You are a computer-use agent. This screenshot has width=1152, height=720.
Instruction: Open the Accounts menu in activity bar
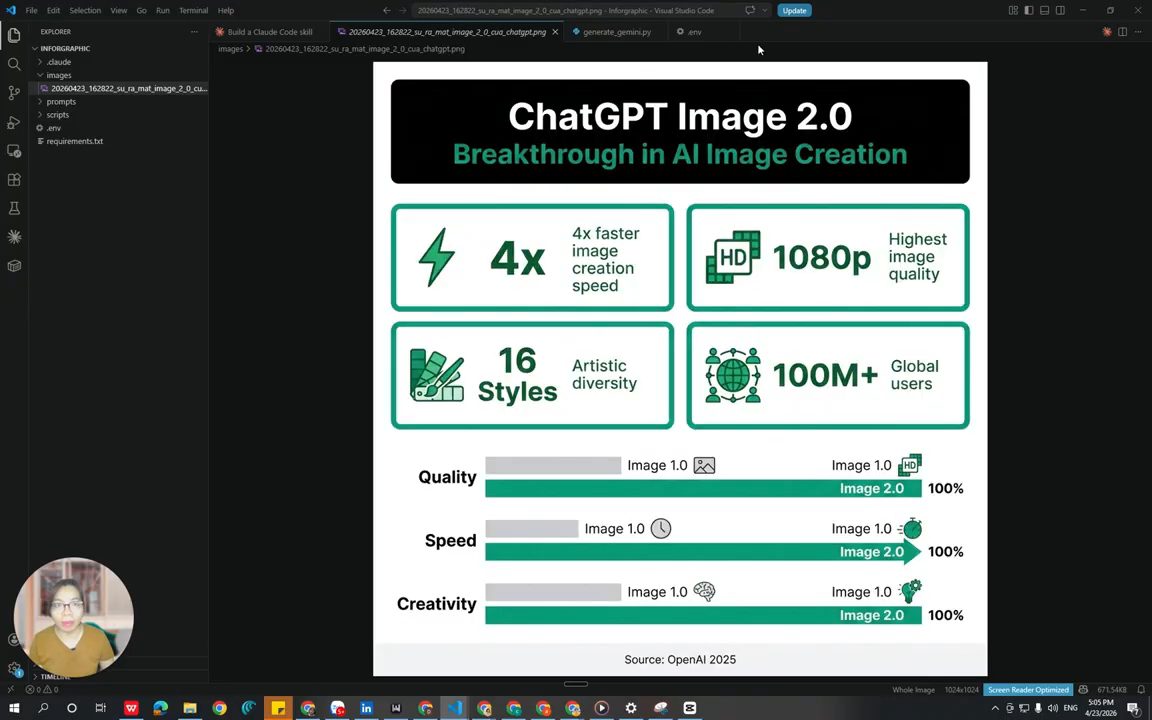pos(14,640)
